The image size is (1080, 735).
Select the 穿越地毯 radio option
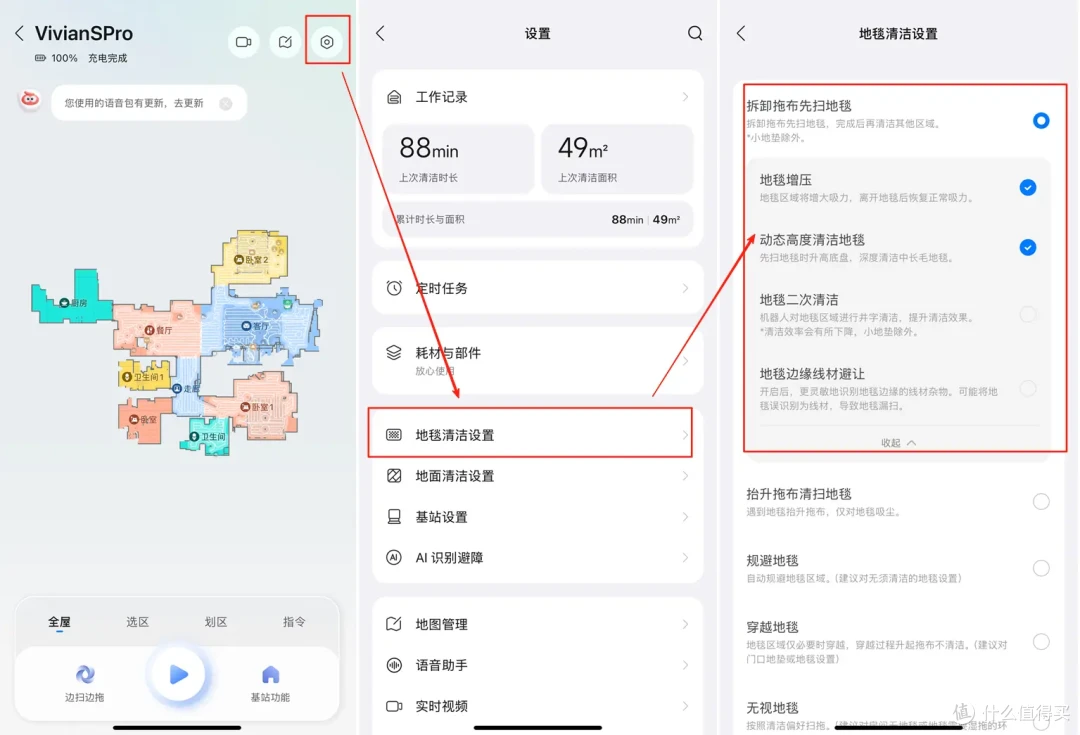click(1041, 642)
